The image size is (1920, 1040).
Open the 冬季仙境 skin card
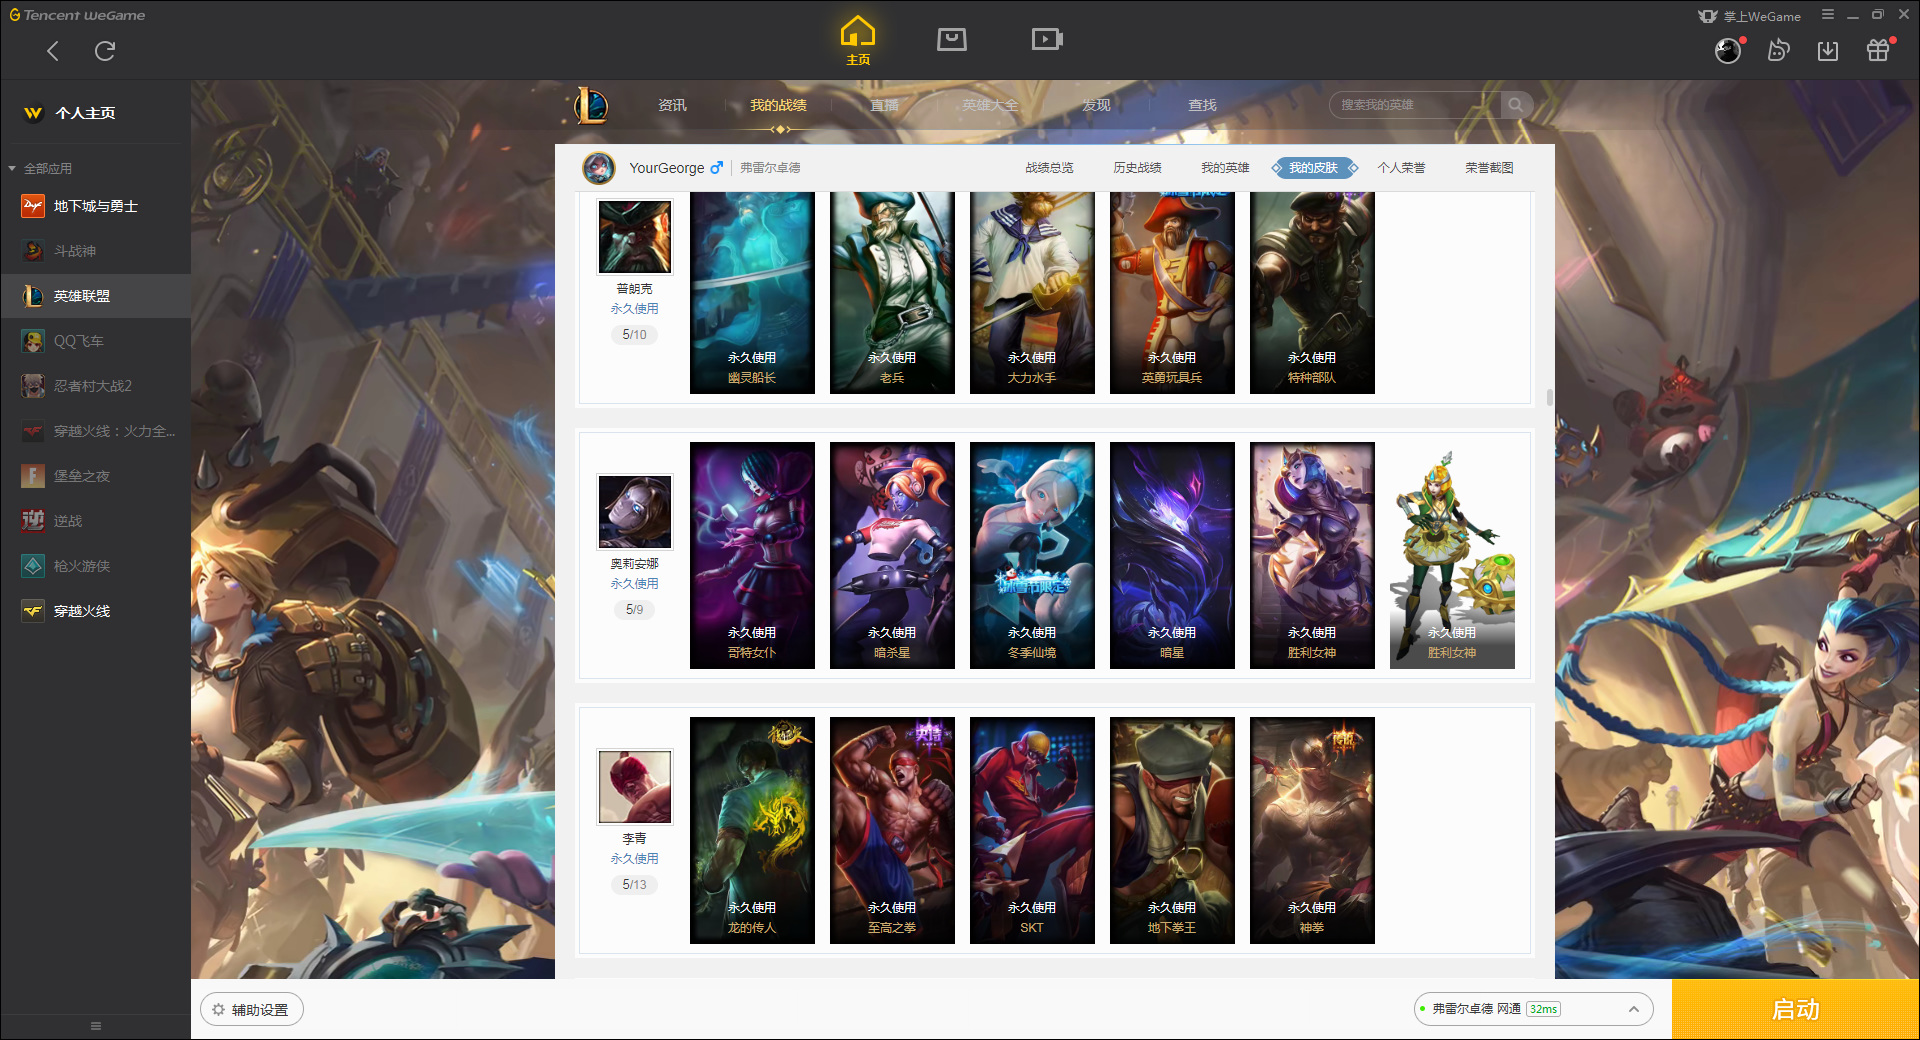[x=1032, y=555]
